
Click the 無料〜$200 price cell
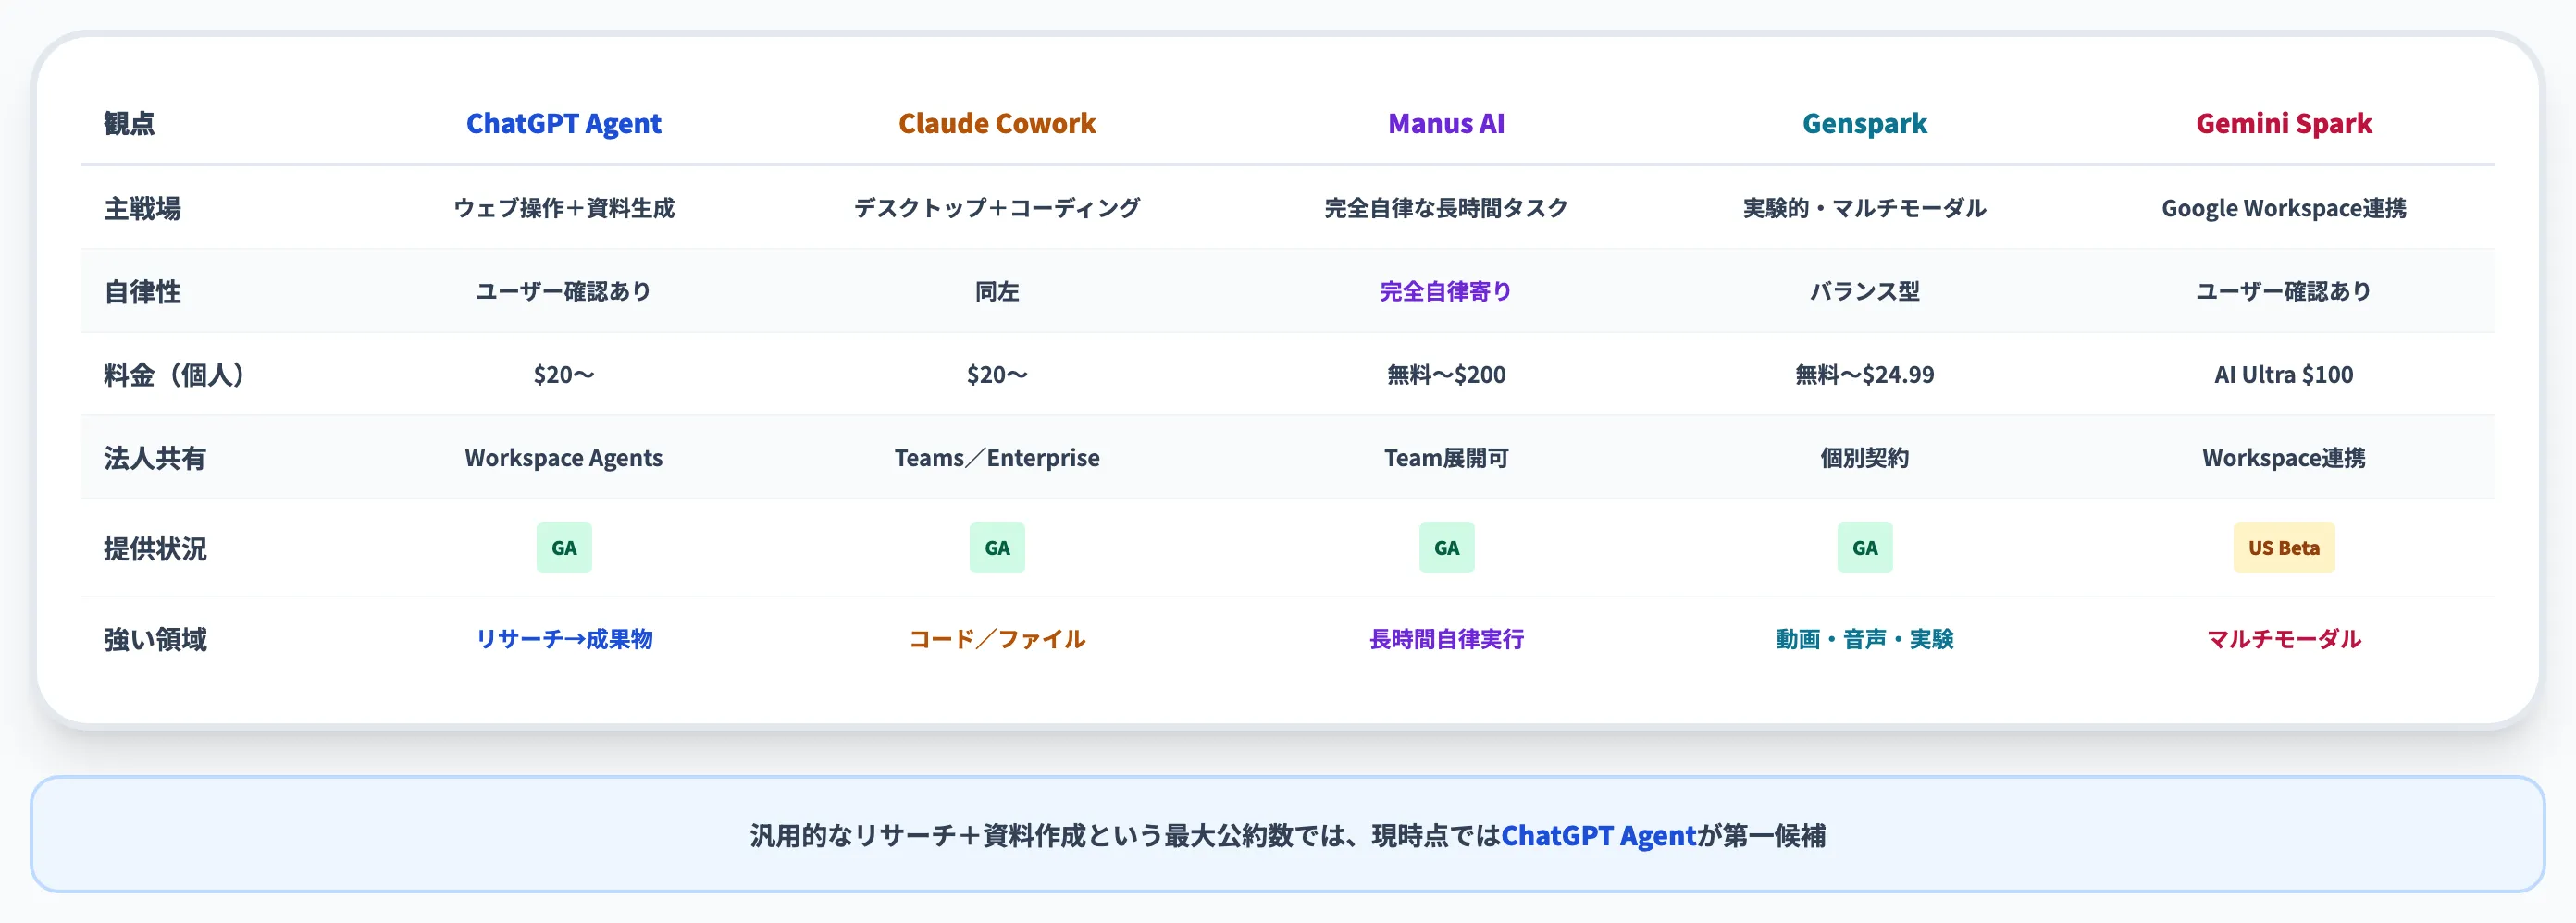point(1446,375)
